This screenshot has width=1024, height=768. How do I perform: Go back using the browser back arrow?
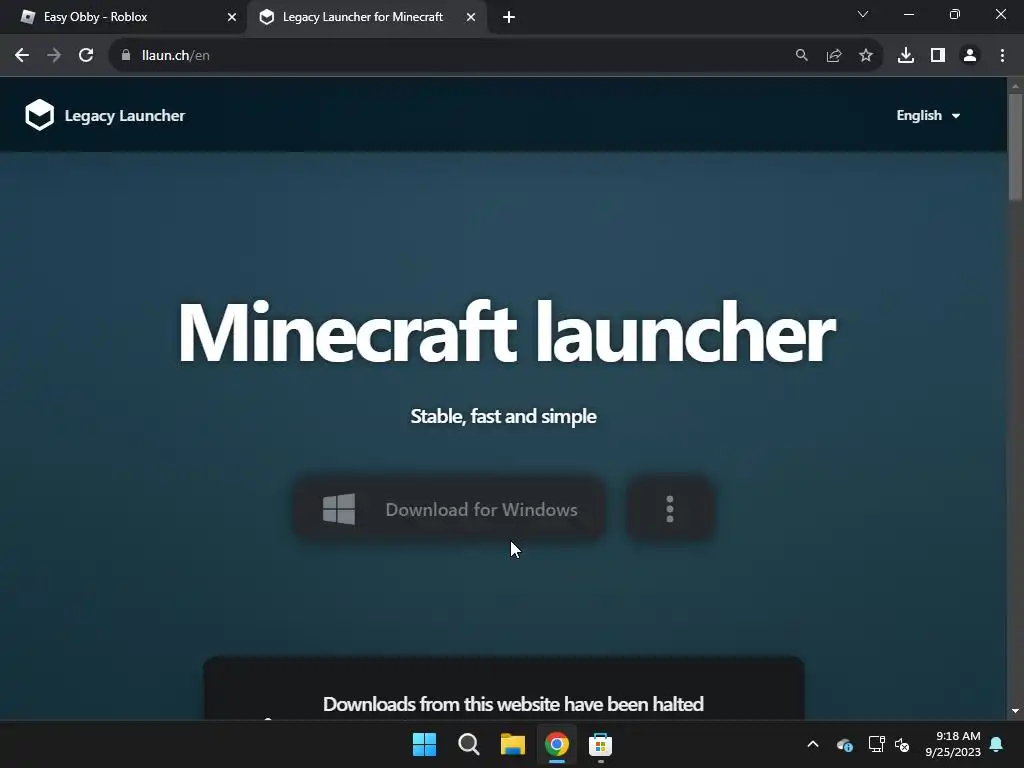click(x=22, y=56)
